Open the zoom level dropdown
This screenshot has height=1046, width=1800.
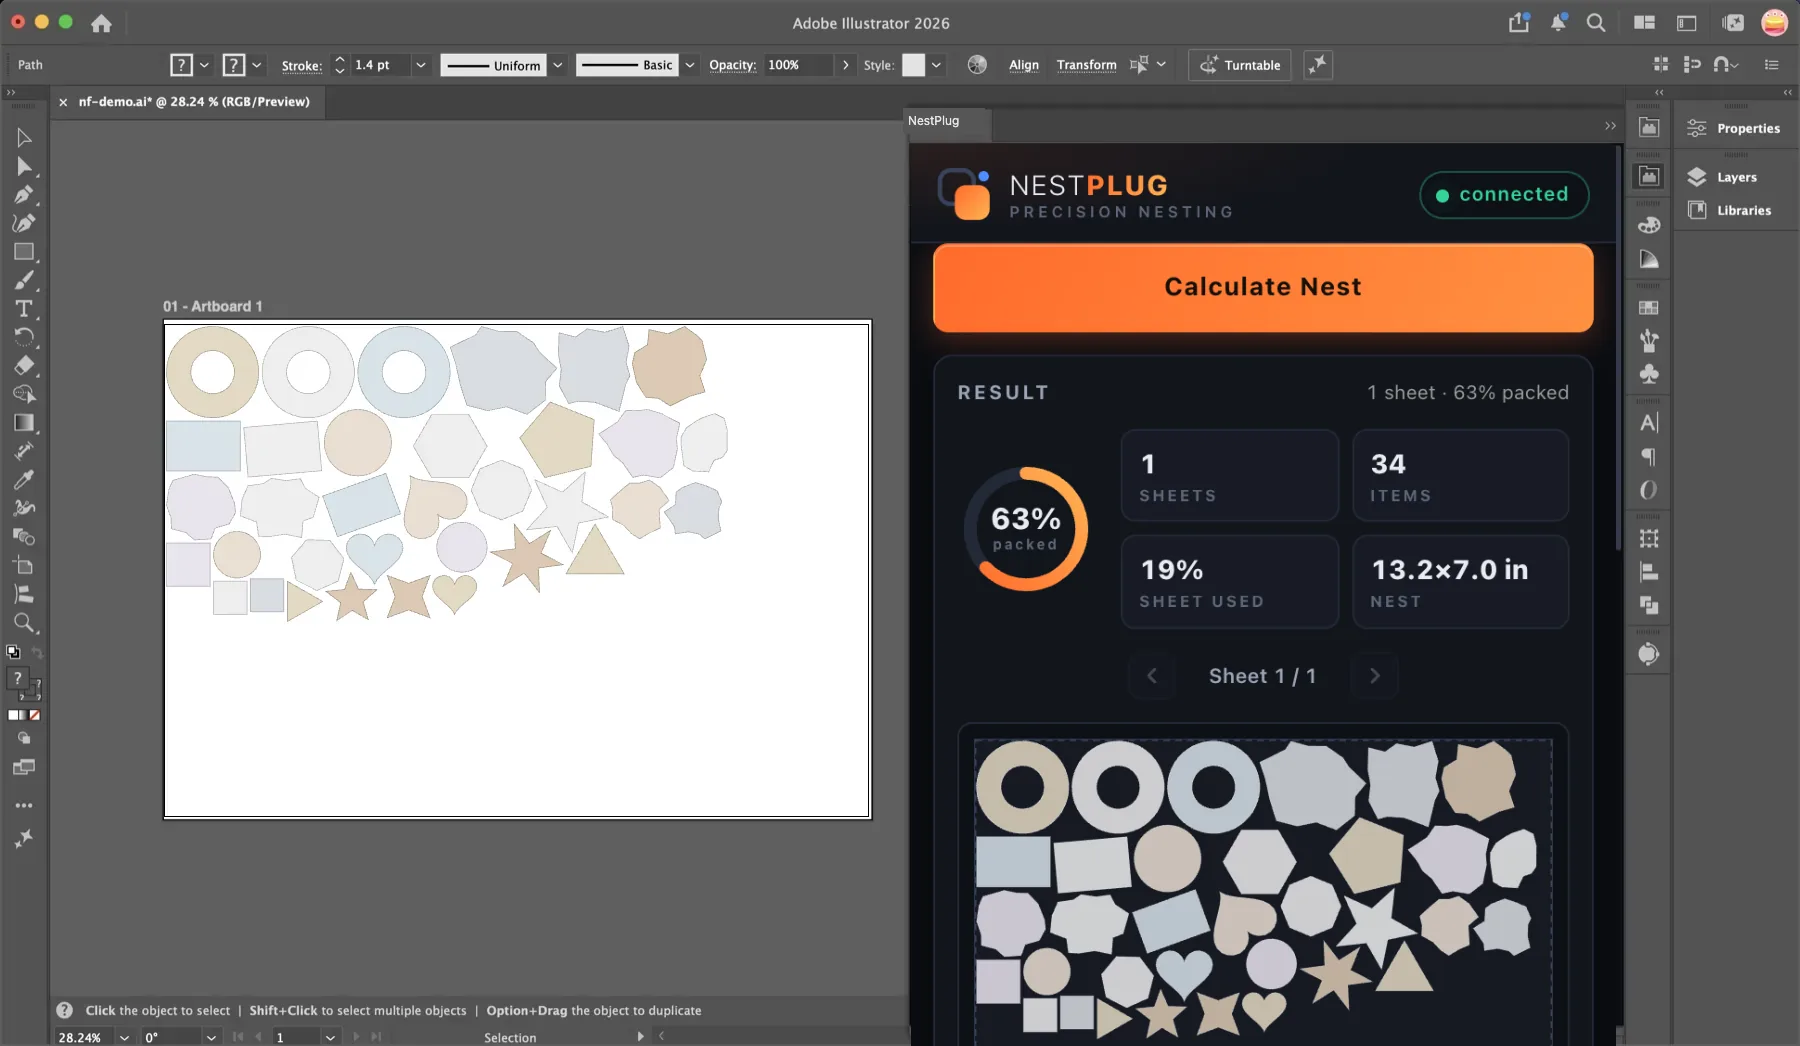tap(124, 1038)
